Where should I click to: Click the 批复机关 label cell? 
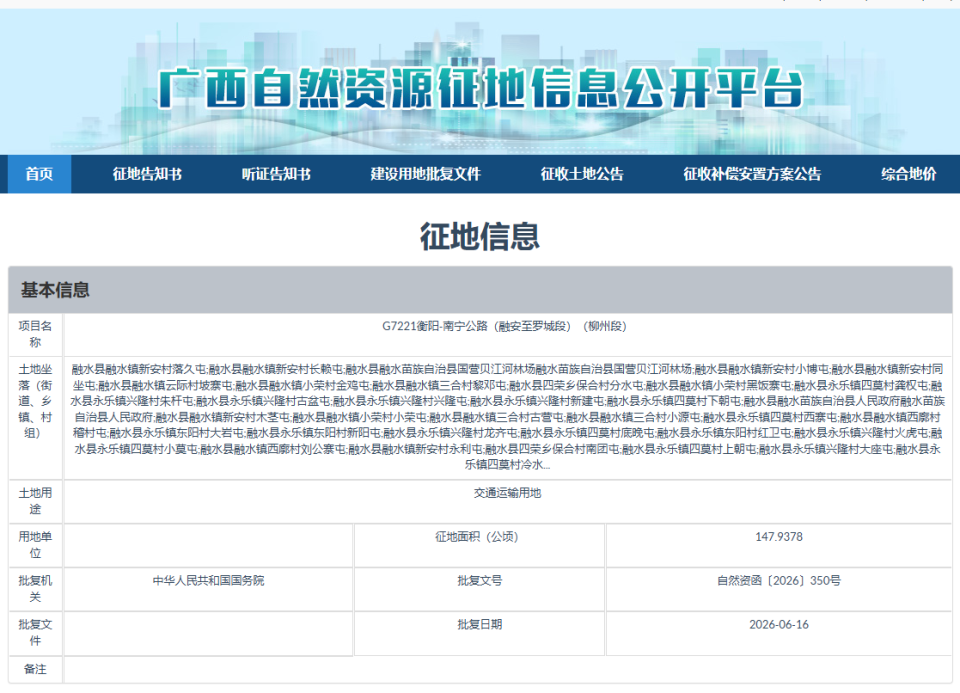[x=36, y=589]
